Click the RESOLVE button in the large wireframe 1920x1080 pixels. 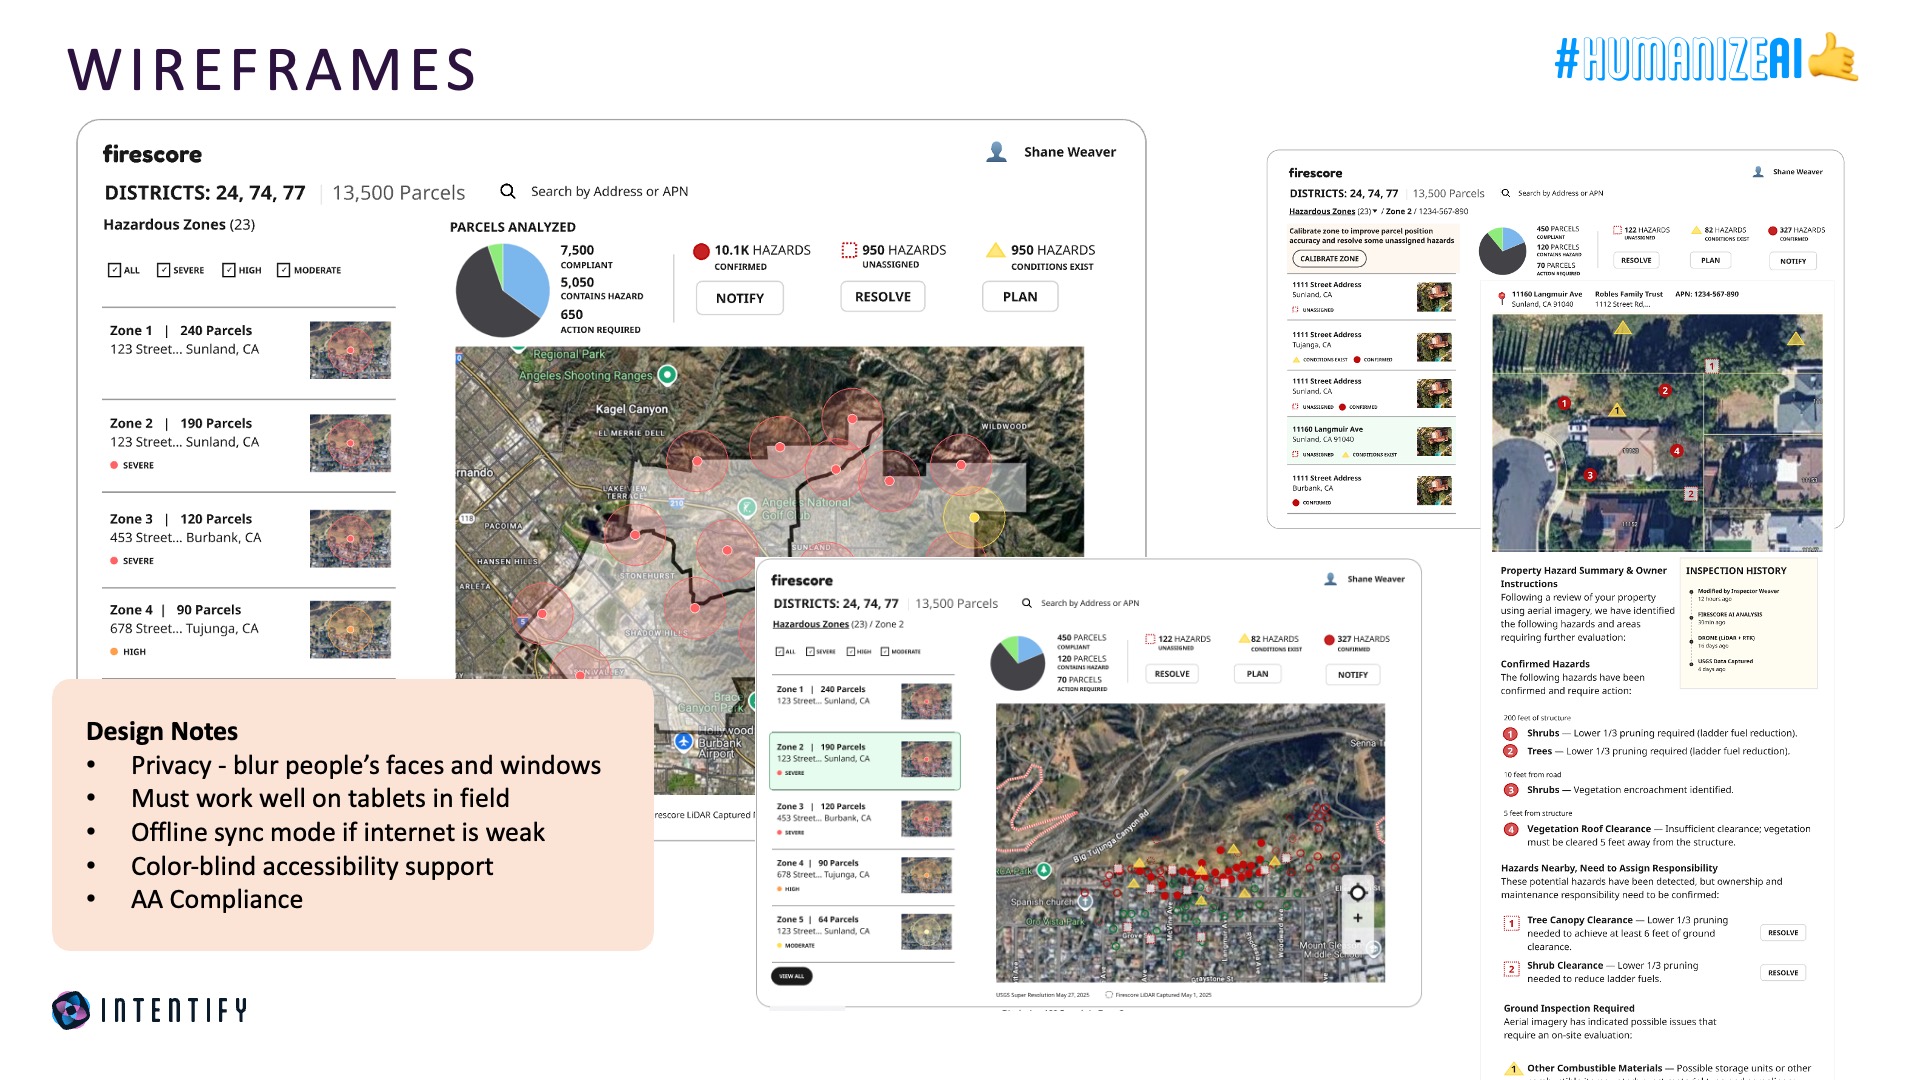pyautogui.click(x=883, y=297)
